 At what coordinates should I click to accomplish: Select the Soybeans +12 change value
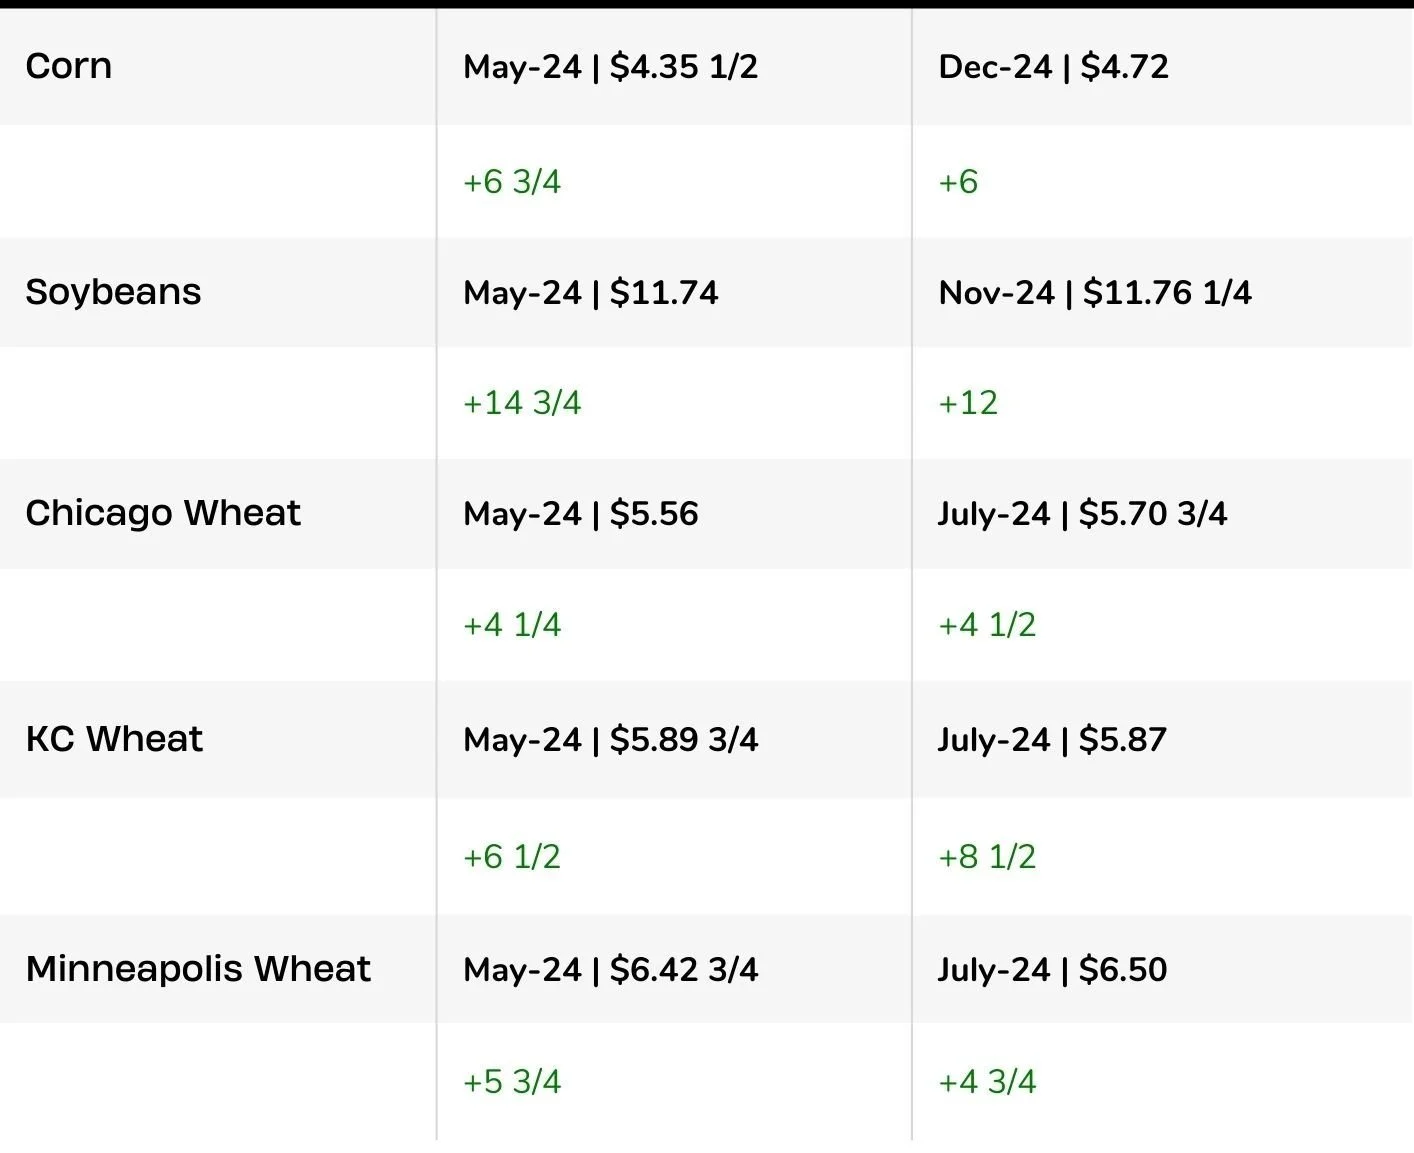[x=968, y=403]
